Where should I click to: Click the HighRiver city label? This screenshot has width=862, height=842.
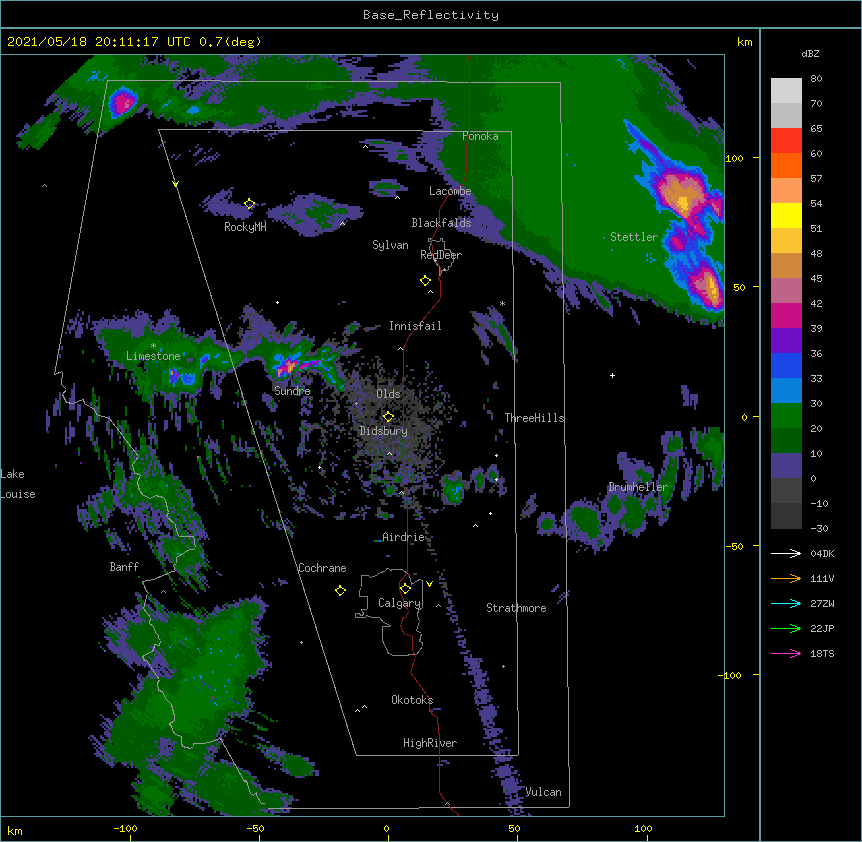[430, 743]
